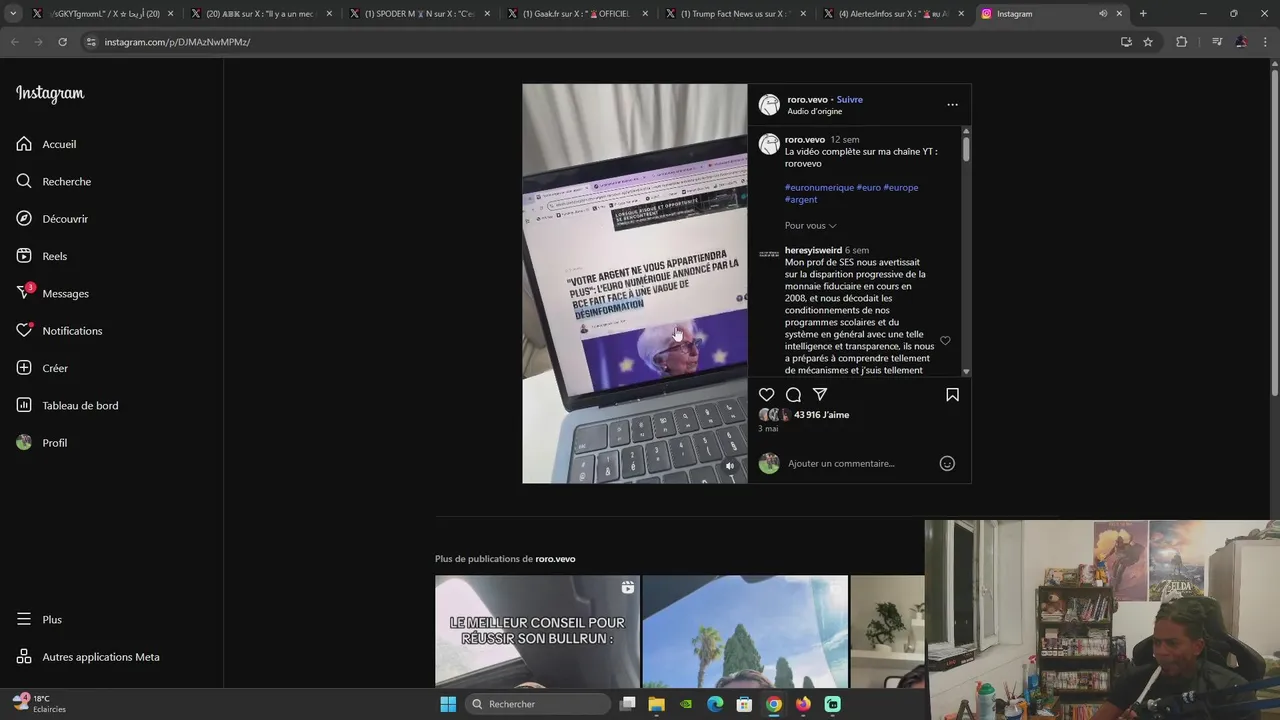Open a new browser tab

coord(1143,14)
